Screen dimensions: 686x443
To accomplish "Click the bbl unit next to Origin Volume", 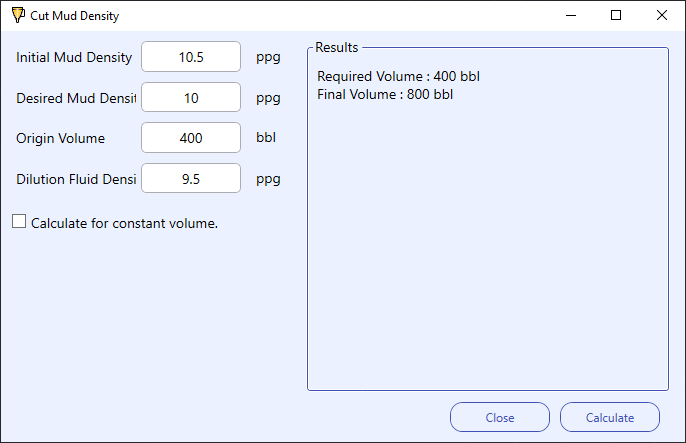I will point(266,137).
